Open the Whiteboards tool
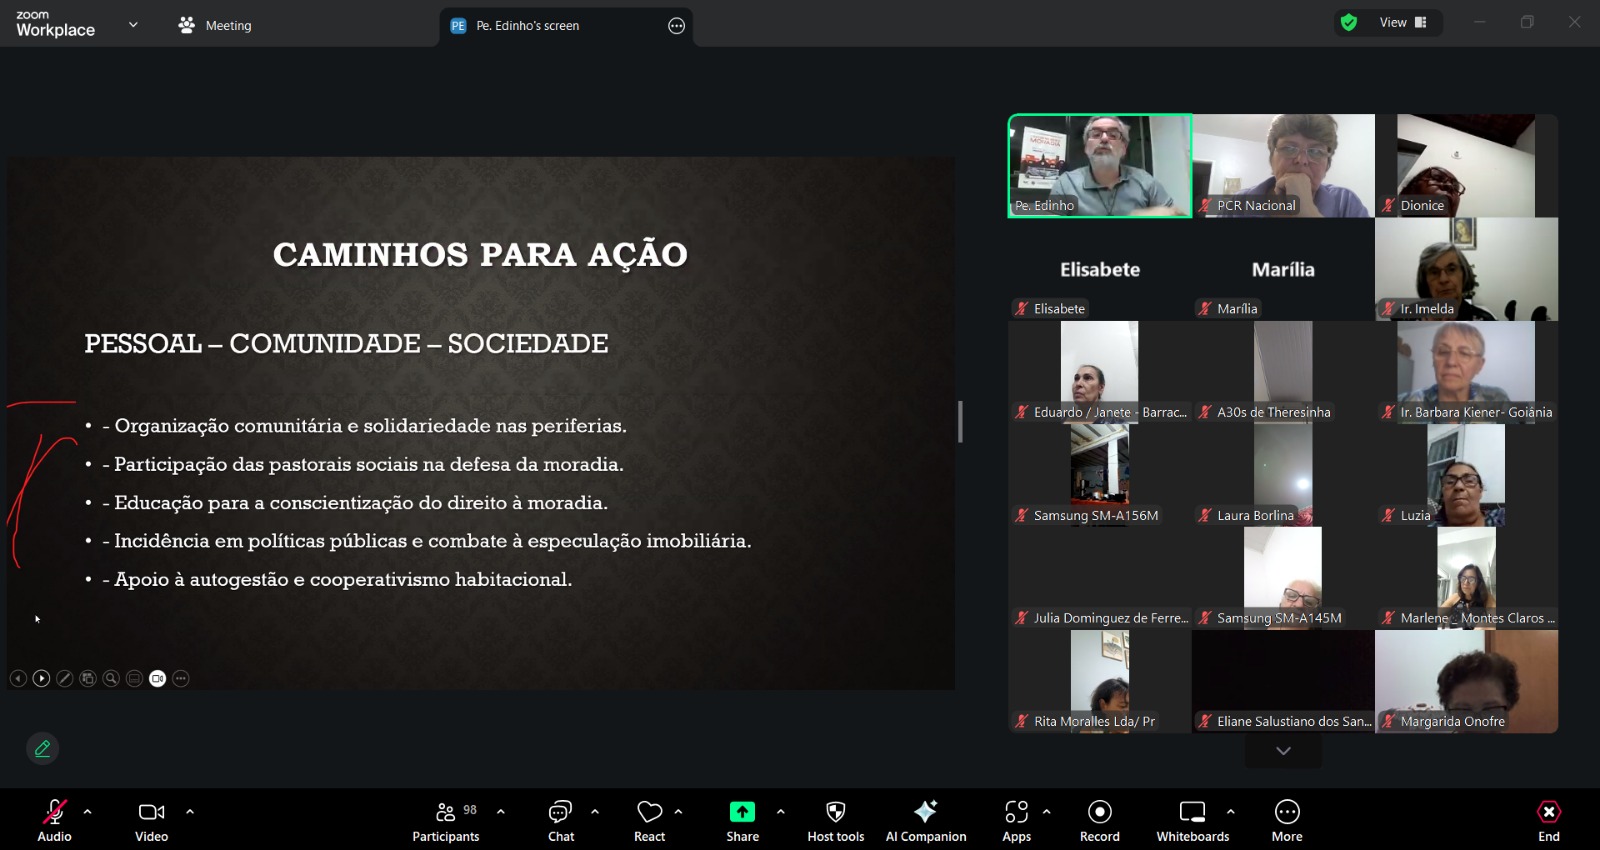1600x850 pixels. 1192,820
